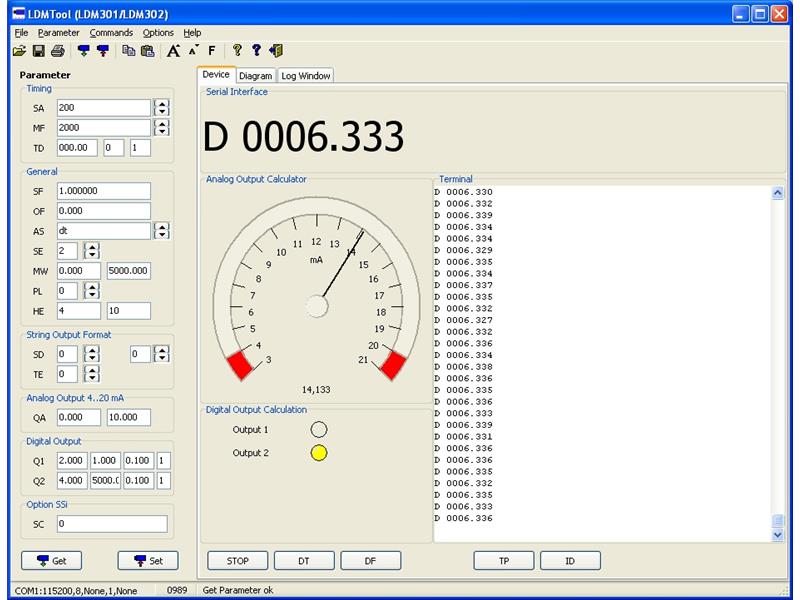Click the terminal scrollbar thumb
Screen dimensions: 800x600
point(778,520)
